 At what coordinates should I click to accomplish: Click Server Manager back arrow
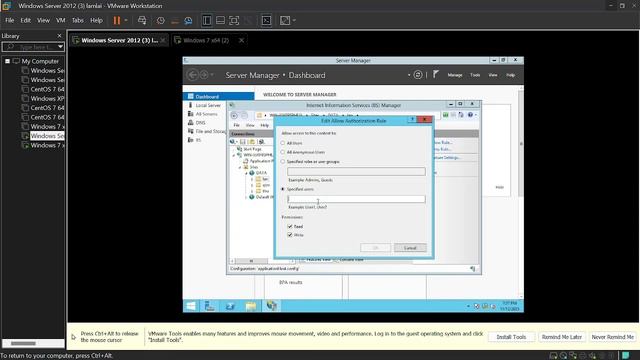(192, 75)
